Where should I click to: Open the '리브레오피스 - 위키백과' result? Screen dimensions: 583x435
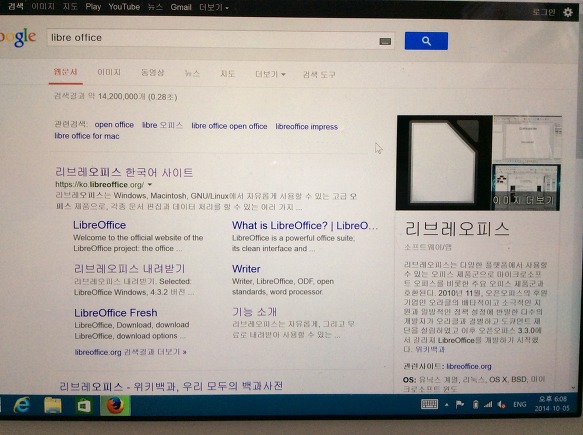point(171,386)
